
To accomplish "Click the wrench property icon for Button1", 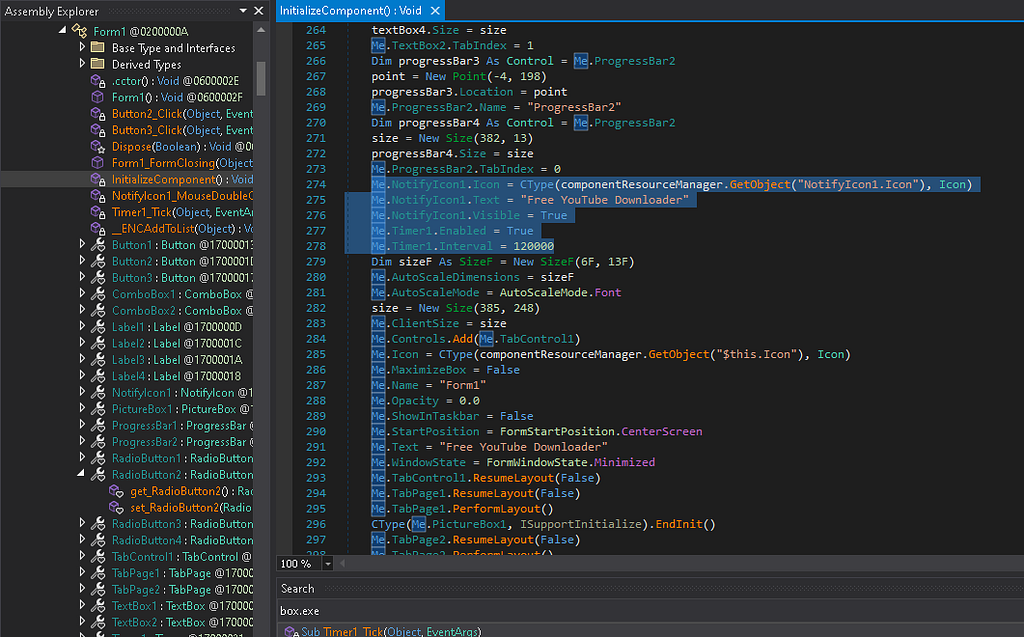I will pyautogui.click(x=98, y=244).
